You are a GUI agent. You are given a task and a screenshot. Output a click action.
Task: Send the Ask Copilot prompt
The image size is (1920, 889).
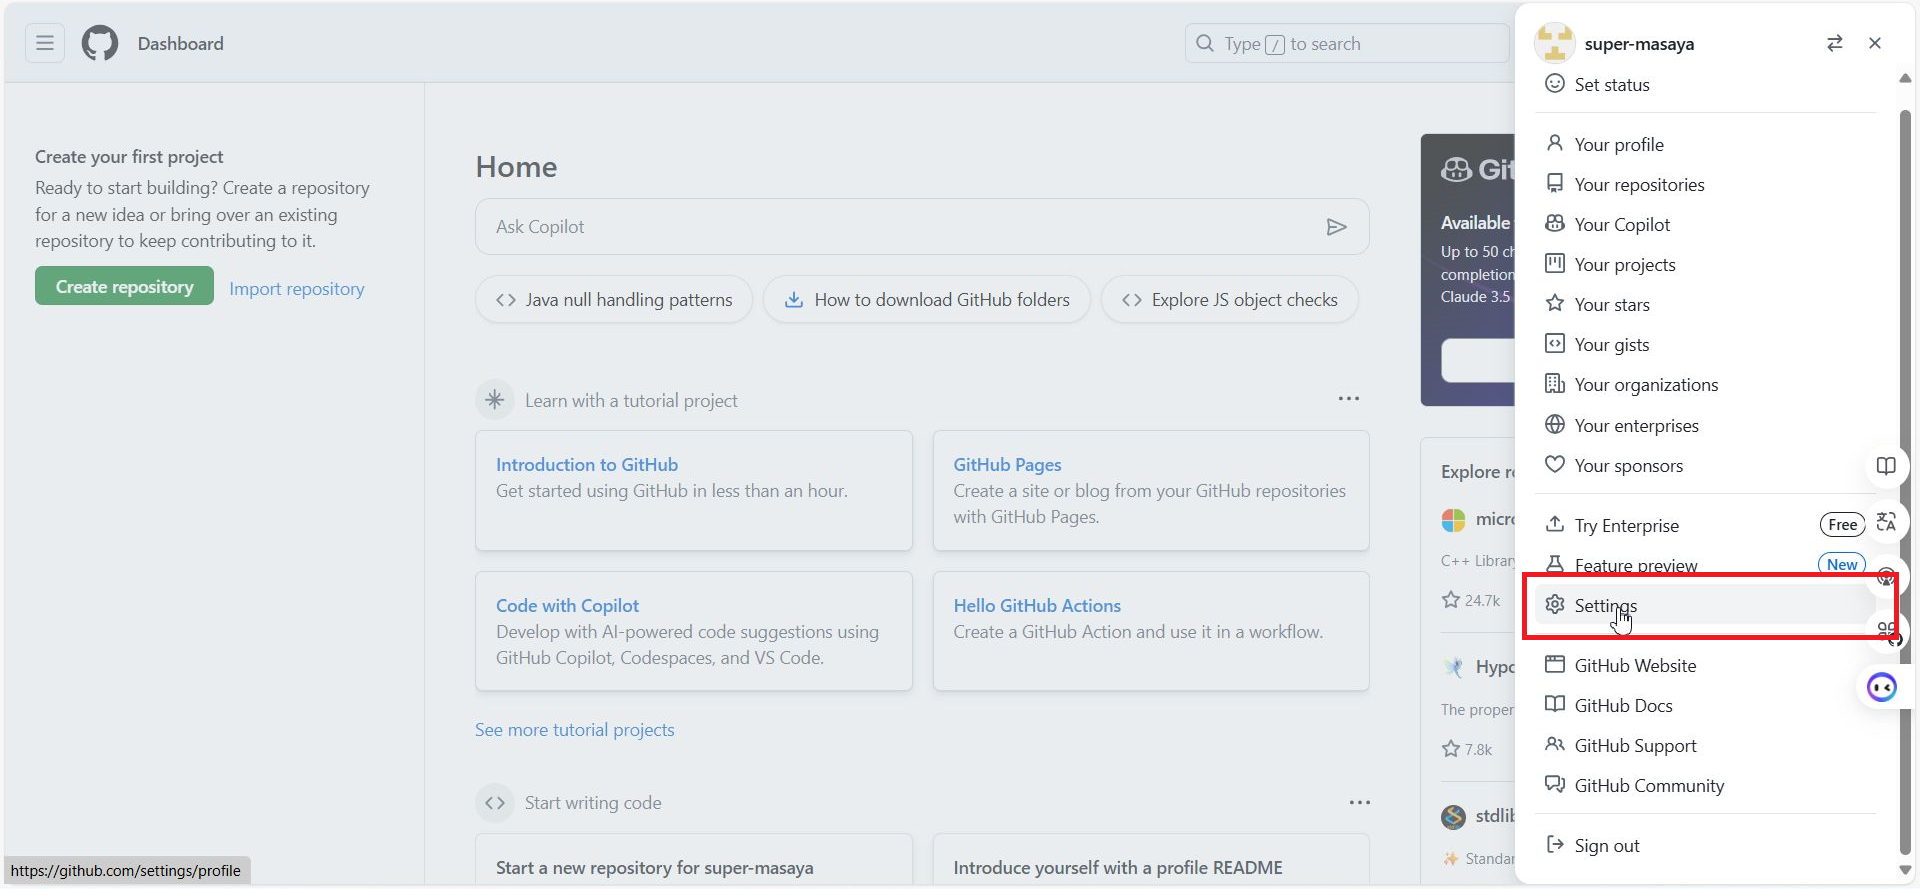pyautogui.click(x=1336, y=227)
